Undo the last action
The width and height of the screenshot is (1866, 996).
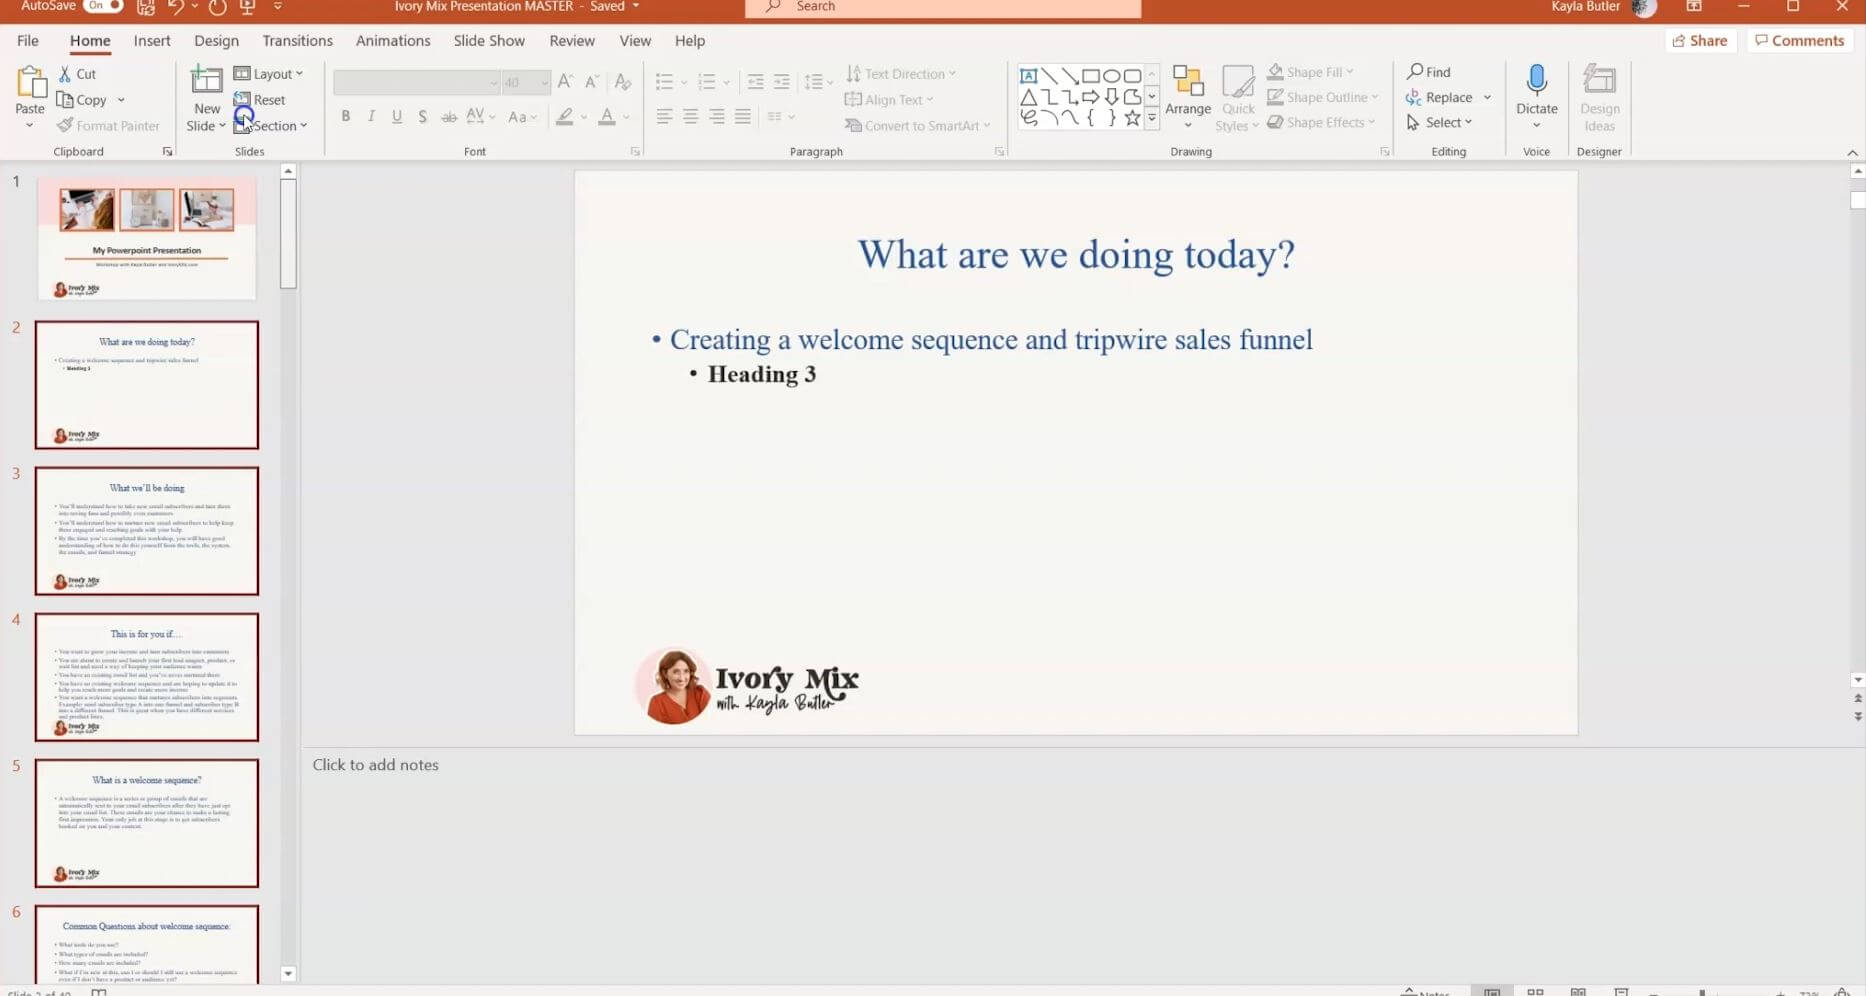176,7
